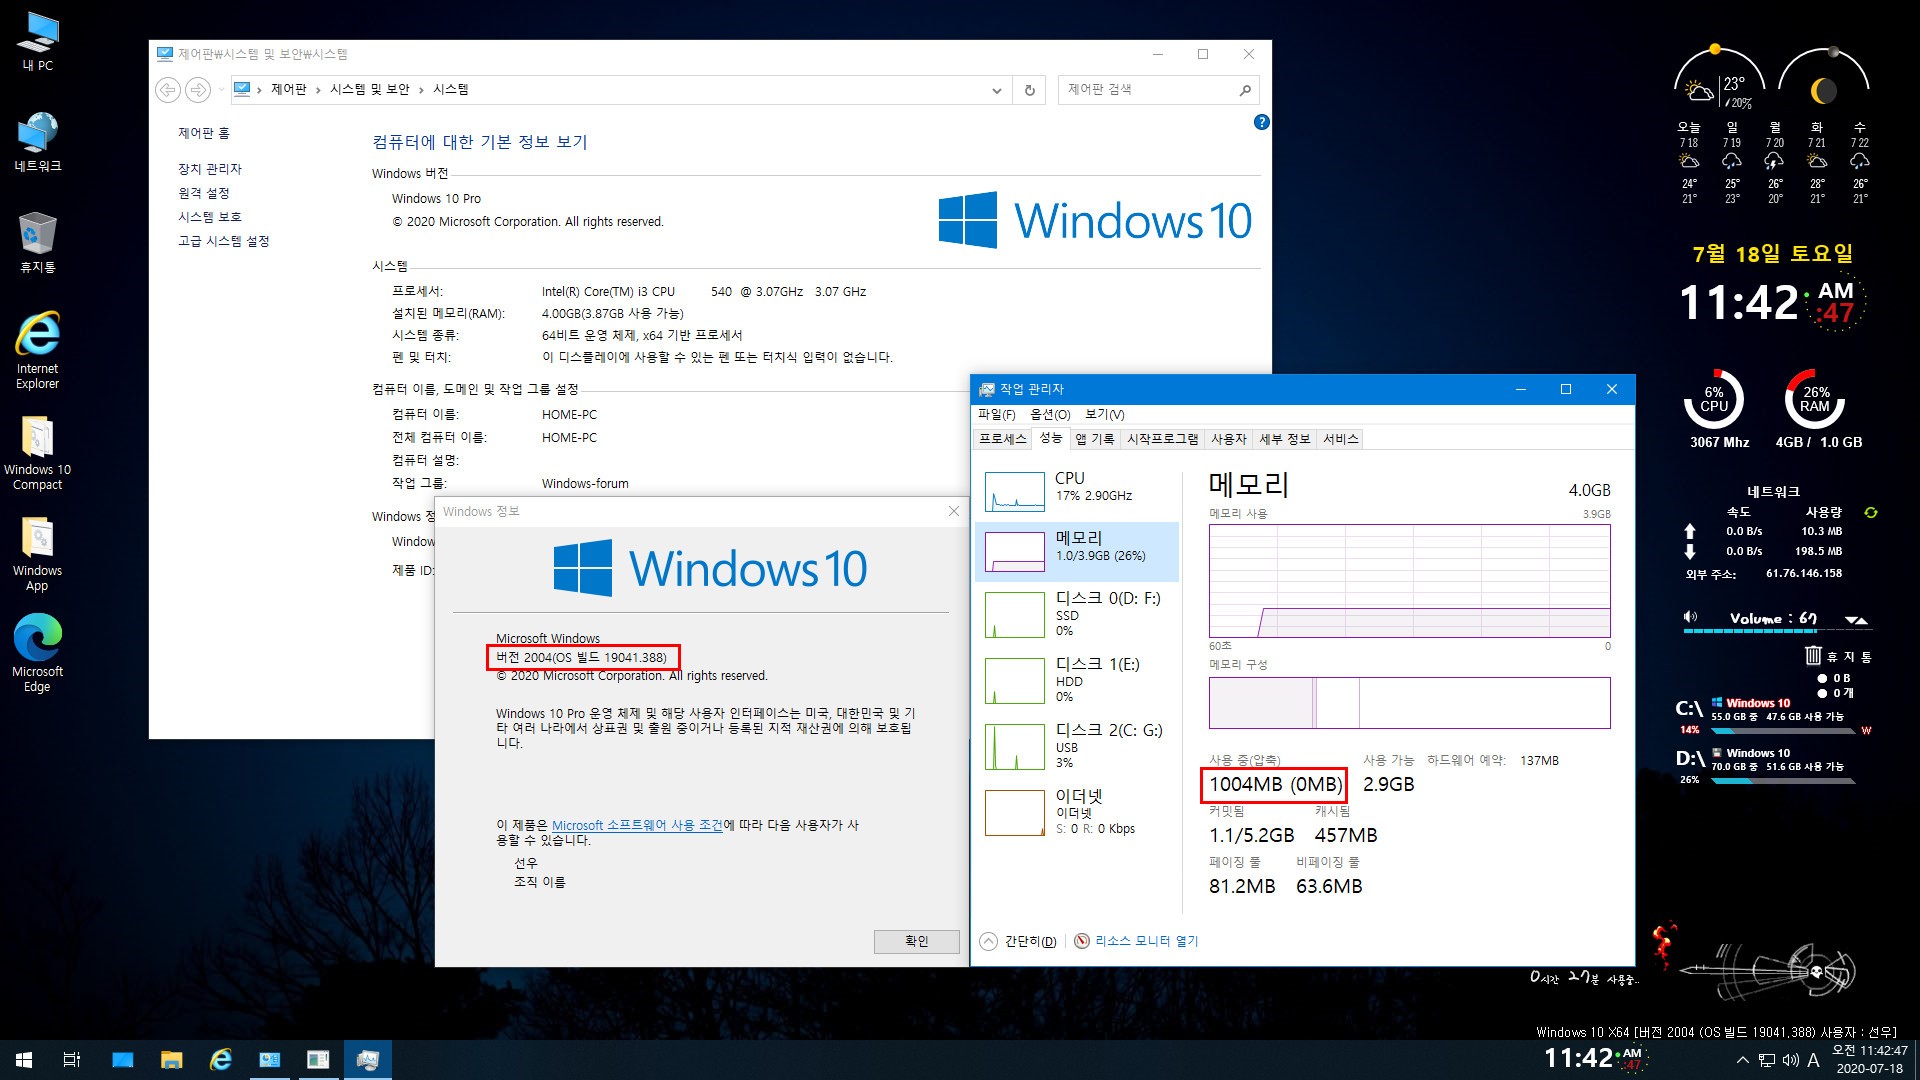Open recent locations dropdown next to forward arrow
1920x1080 pixels.
221,90
